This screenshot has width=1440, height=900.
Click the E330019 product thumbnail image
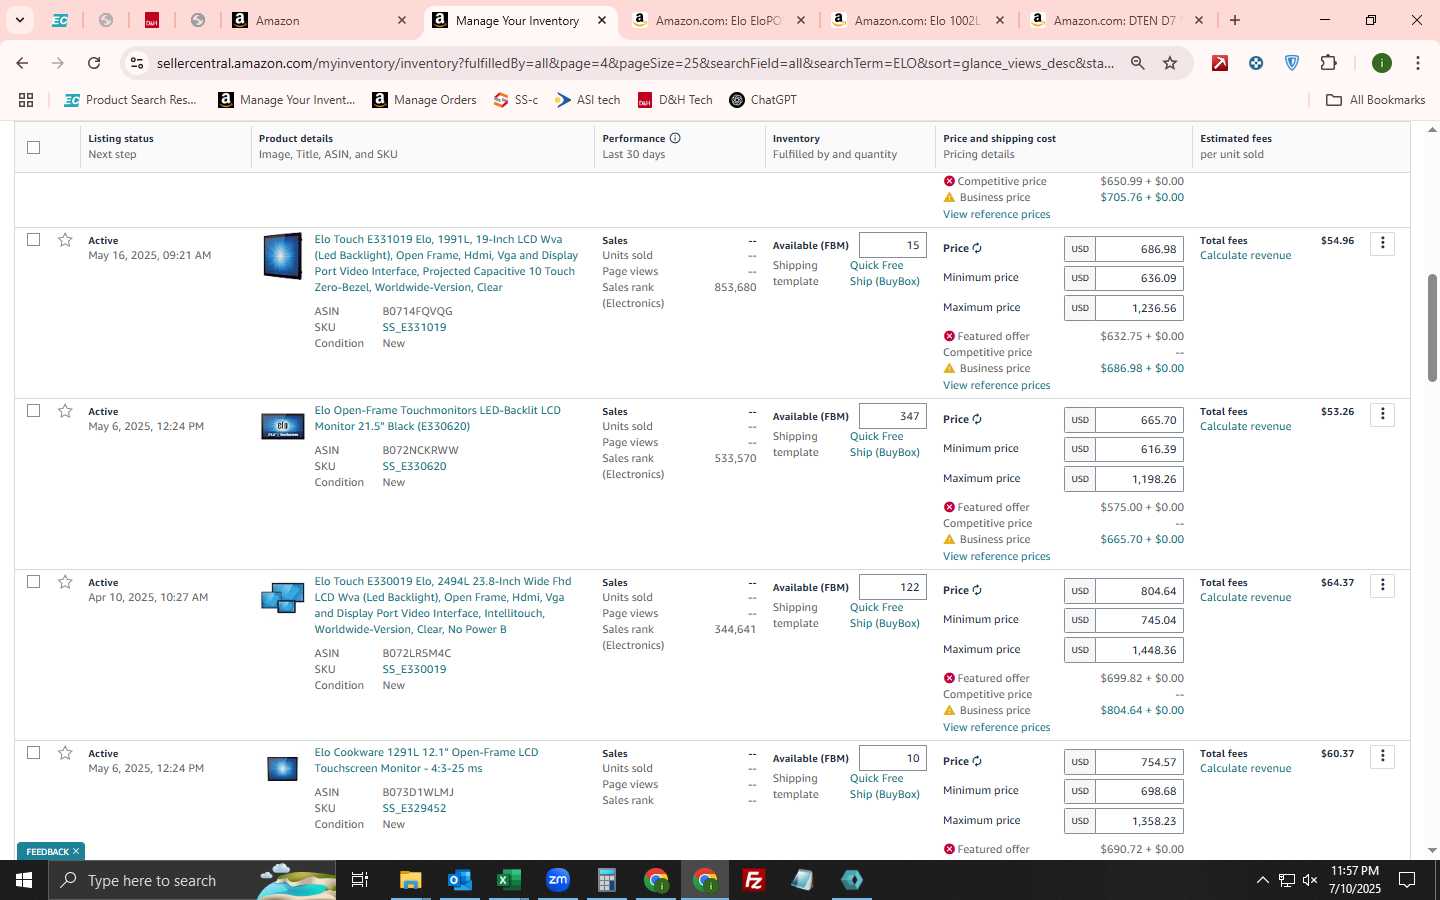[x=282, y=598]
